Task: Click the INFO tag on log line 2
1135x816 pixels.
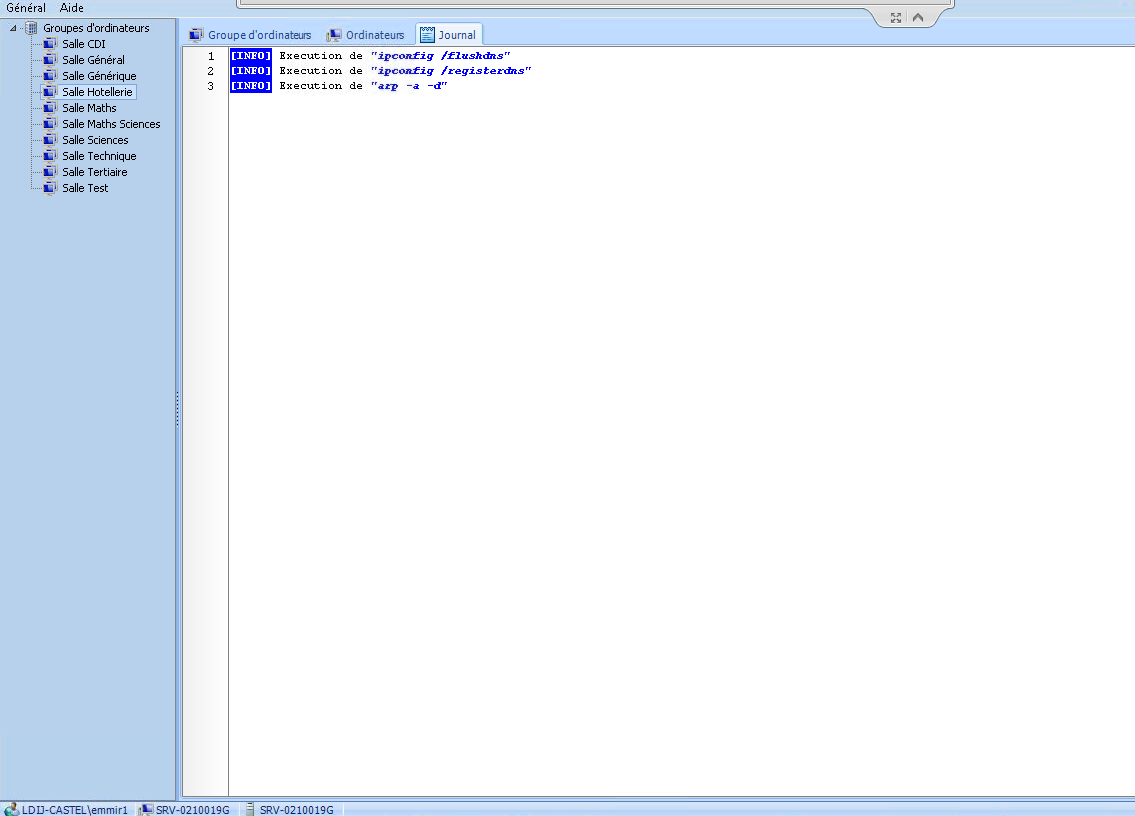Action: pos(250,71)
